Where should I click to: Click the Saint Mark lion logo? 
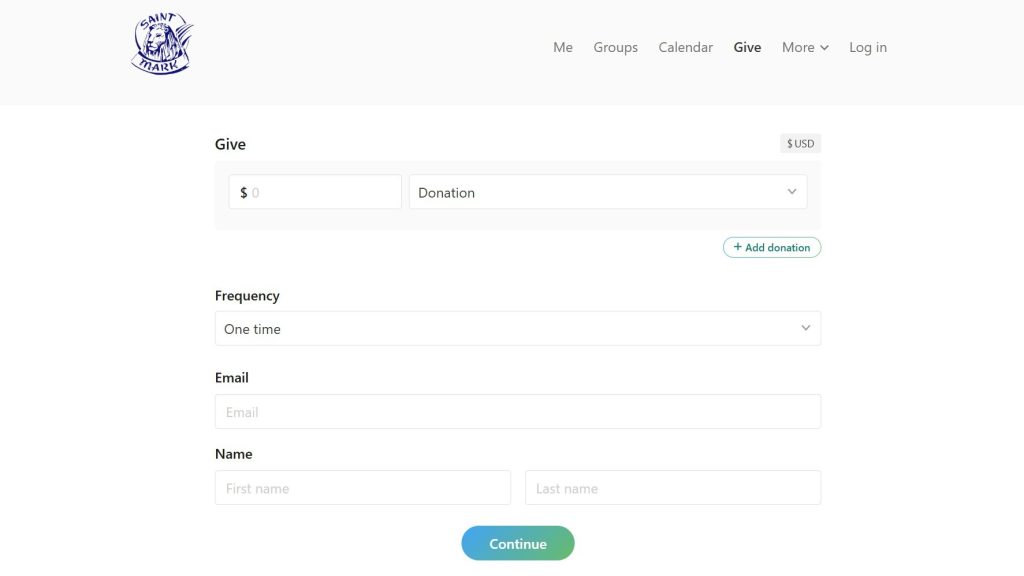coord(162,44)
